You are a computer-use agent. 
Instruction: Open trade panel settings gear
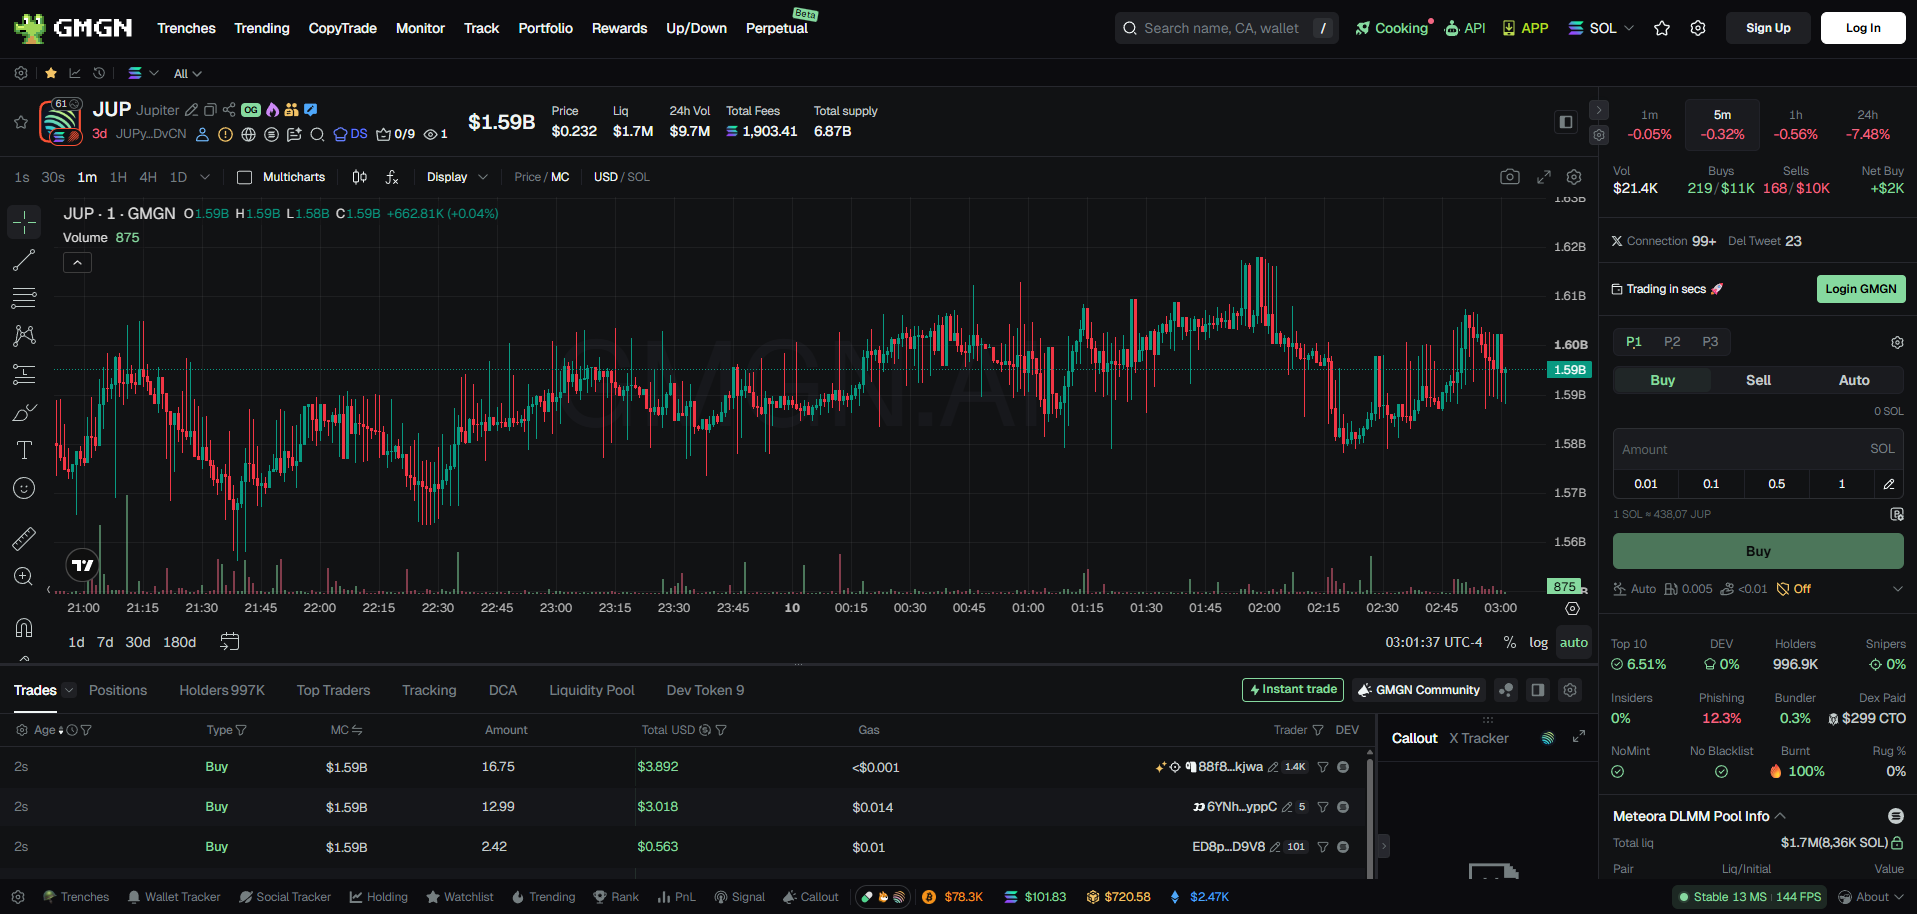point(1897,342)
